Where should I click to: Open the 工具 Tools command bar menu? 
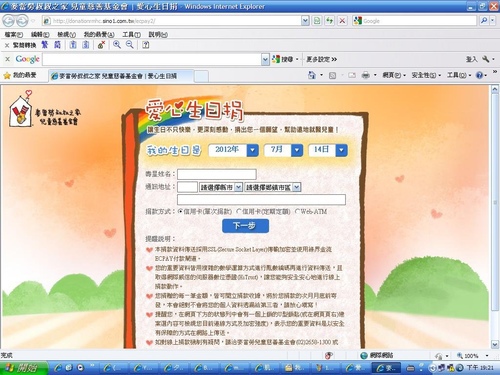click(459, 75)
